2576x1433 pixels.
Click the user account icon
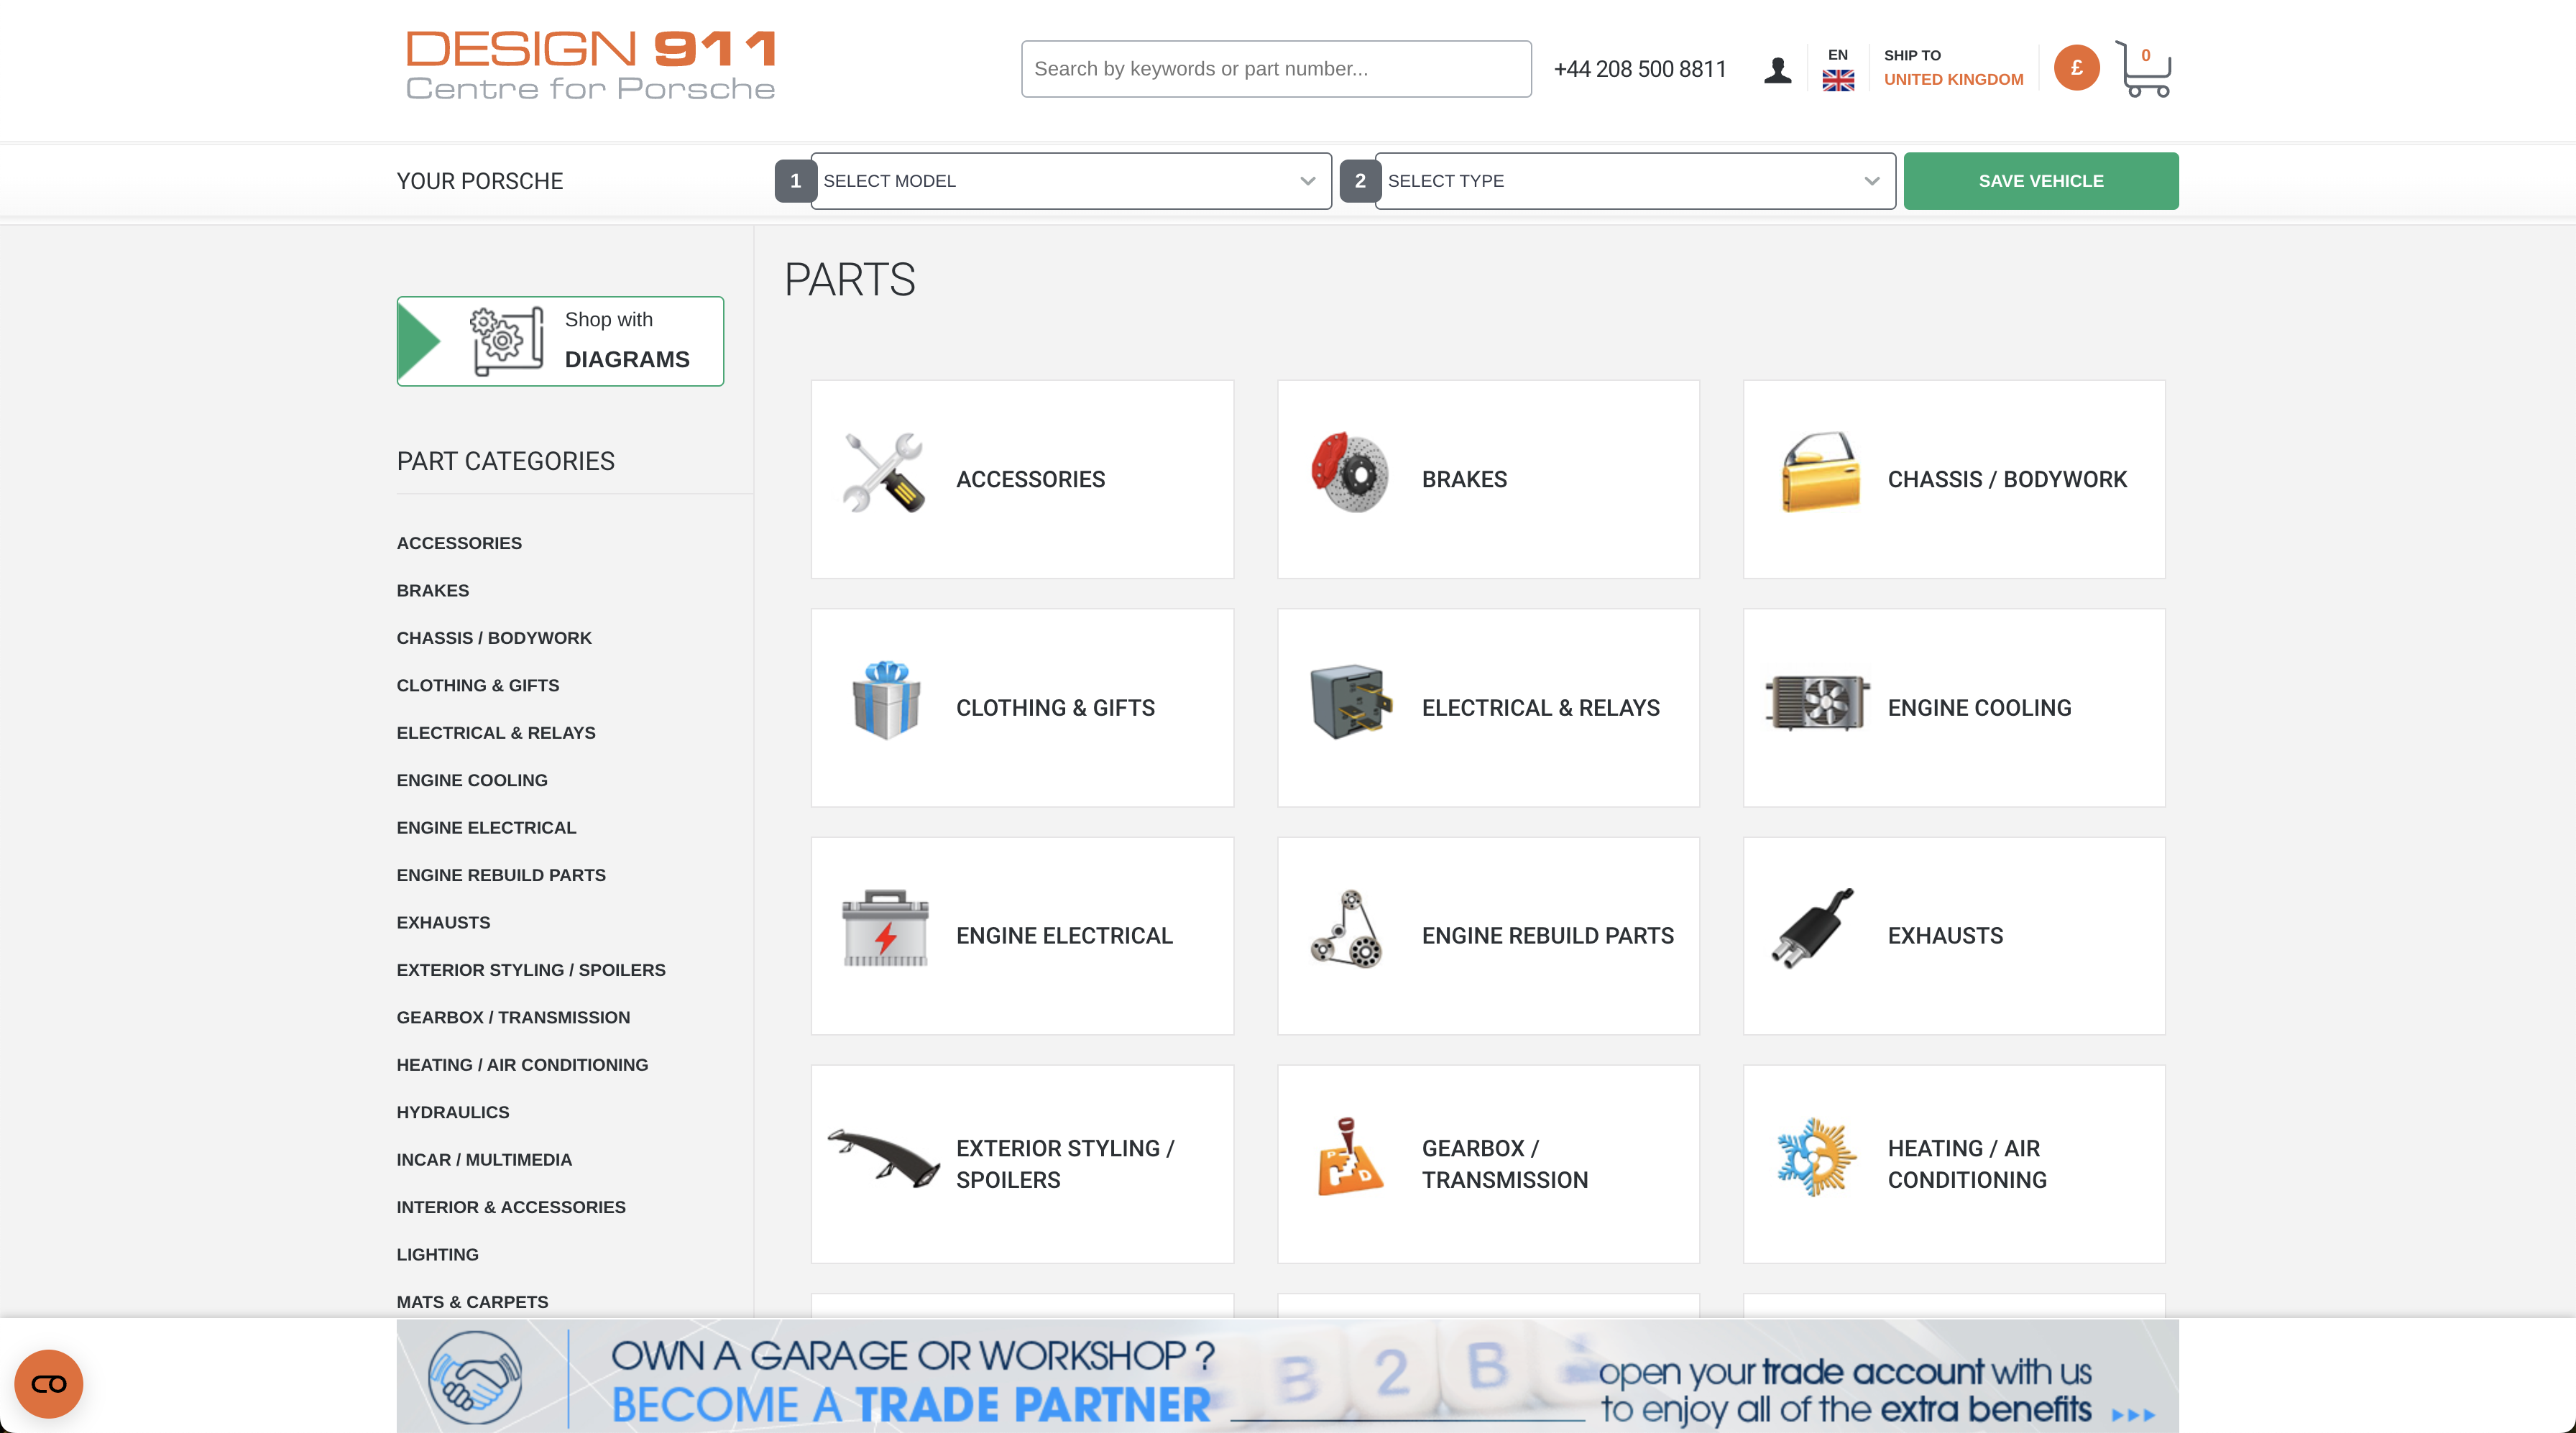(1777, 68)
